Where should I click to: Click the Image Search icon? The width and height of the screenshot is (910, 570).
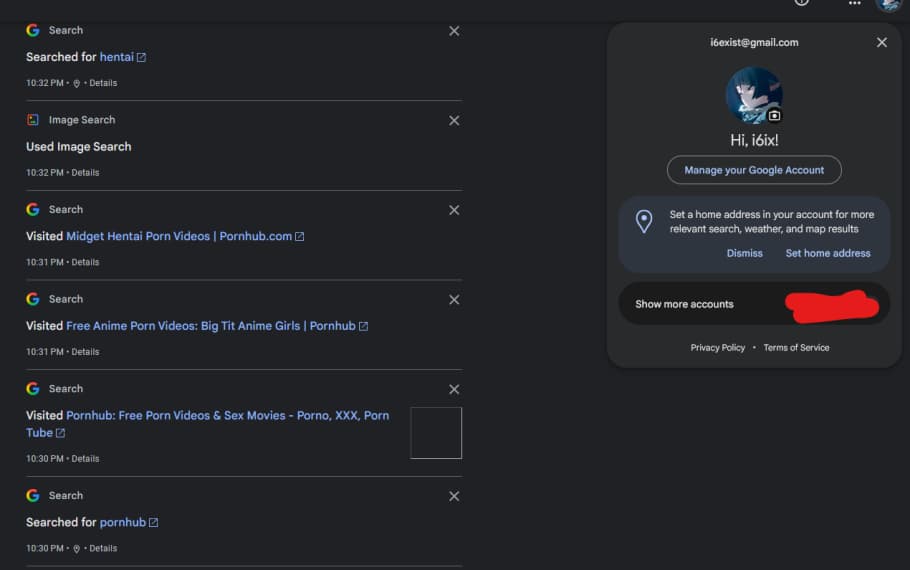(33, 120)
